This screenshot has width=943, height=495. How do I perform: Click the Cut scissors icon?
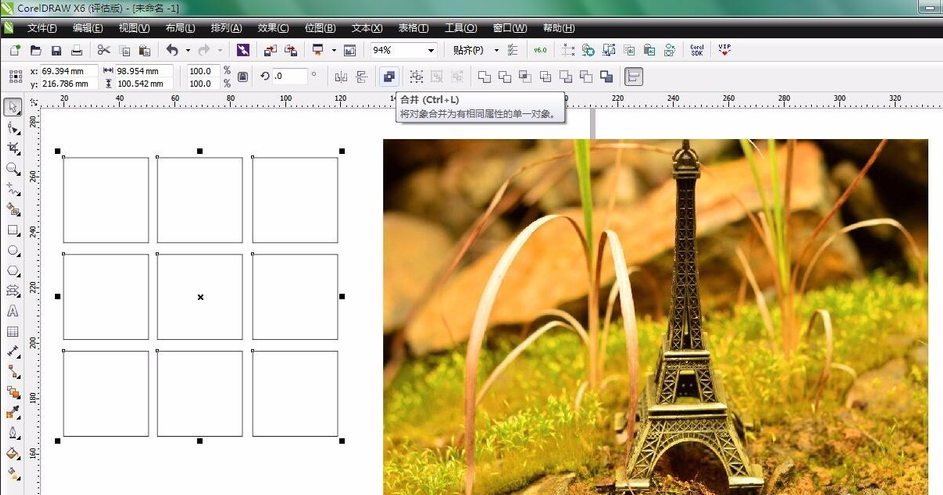pos(104,50)
